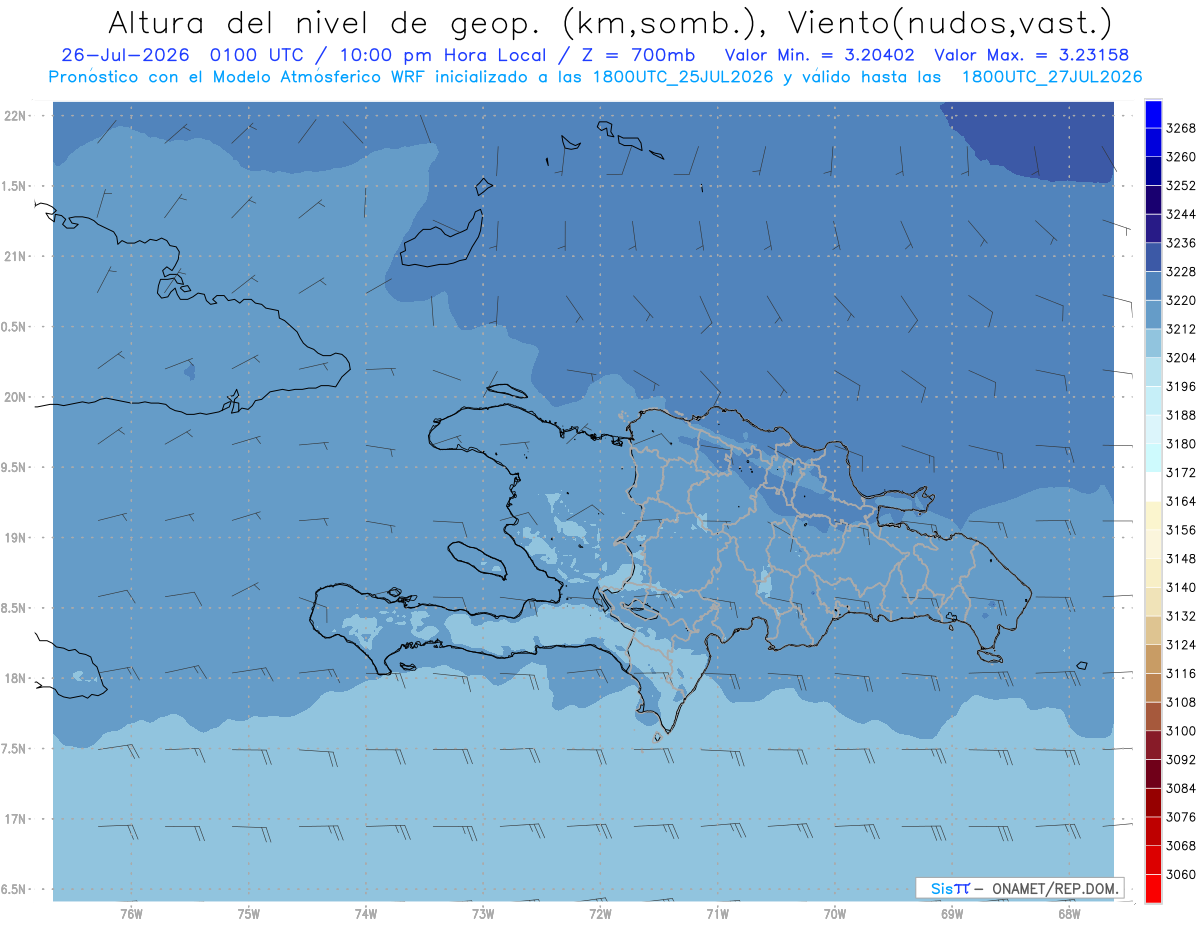Click the latitude label '22N'

pos(15,115)
